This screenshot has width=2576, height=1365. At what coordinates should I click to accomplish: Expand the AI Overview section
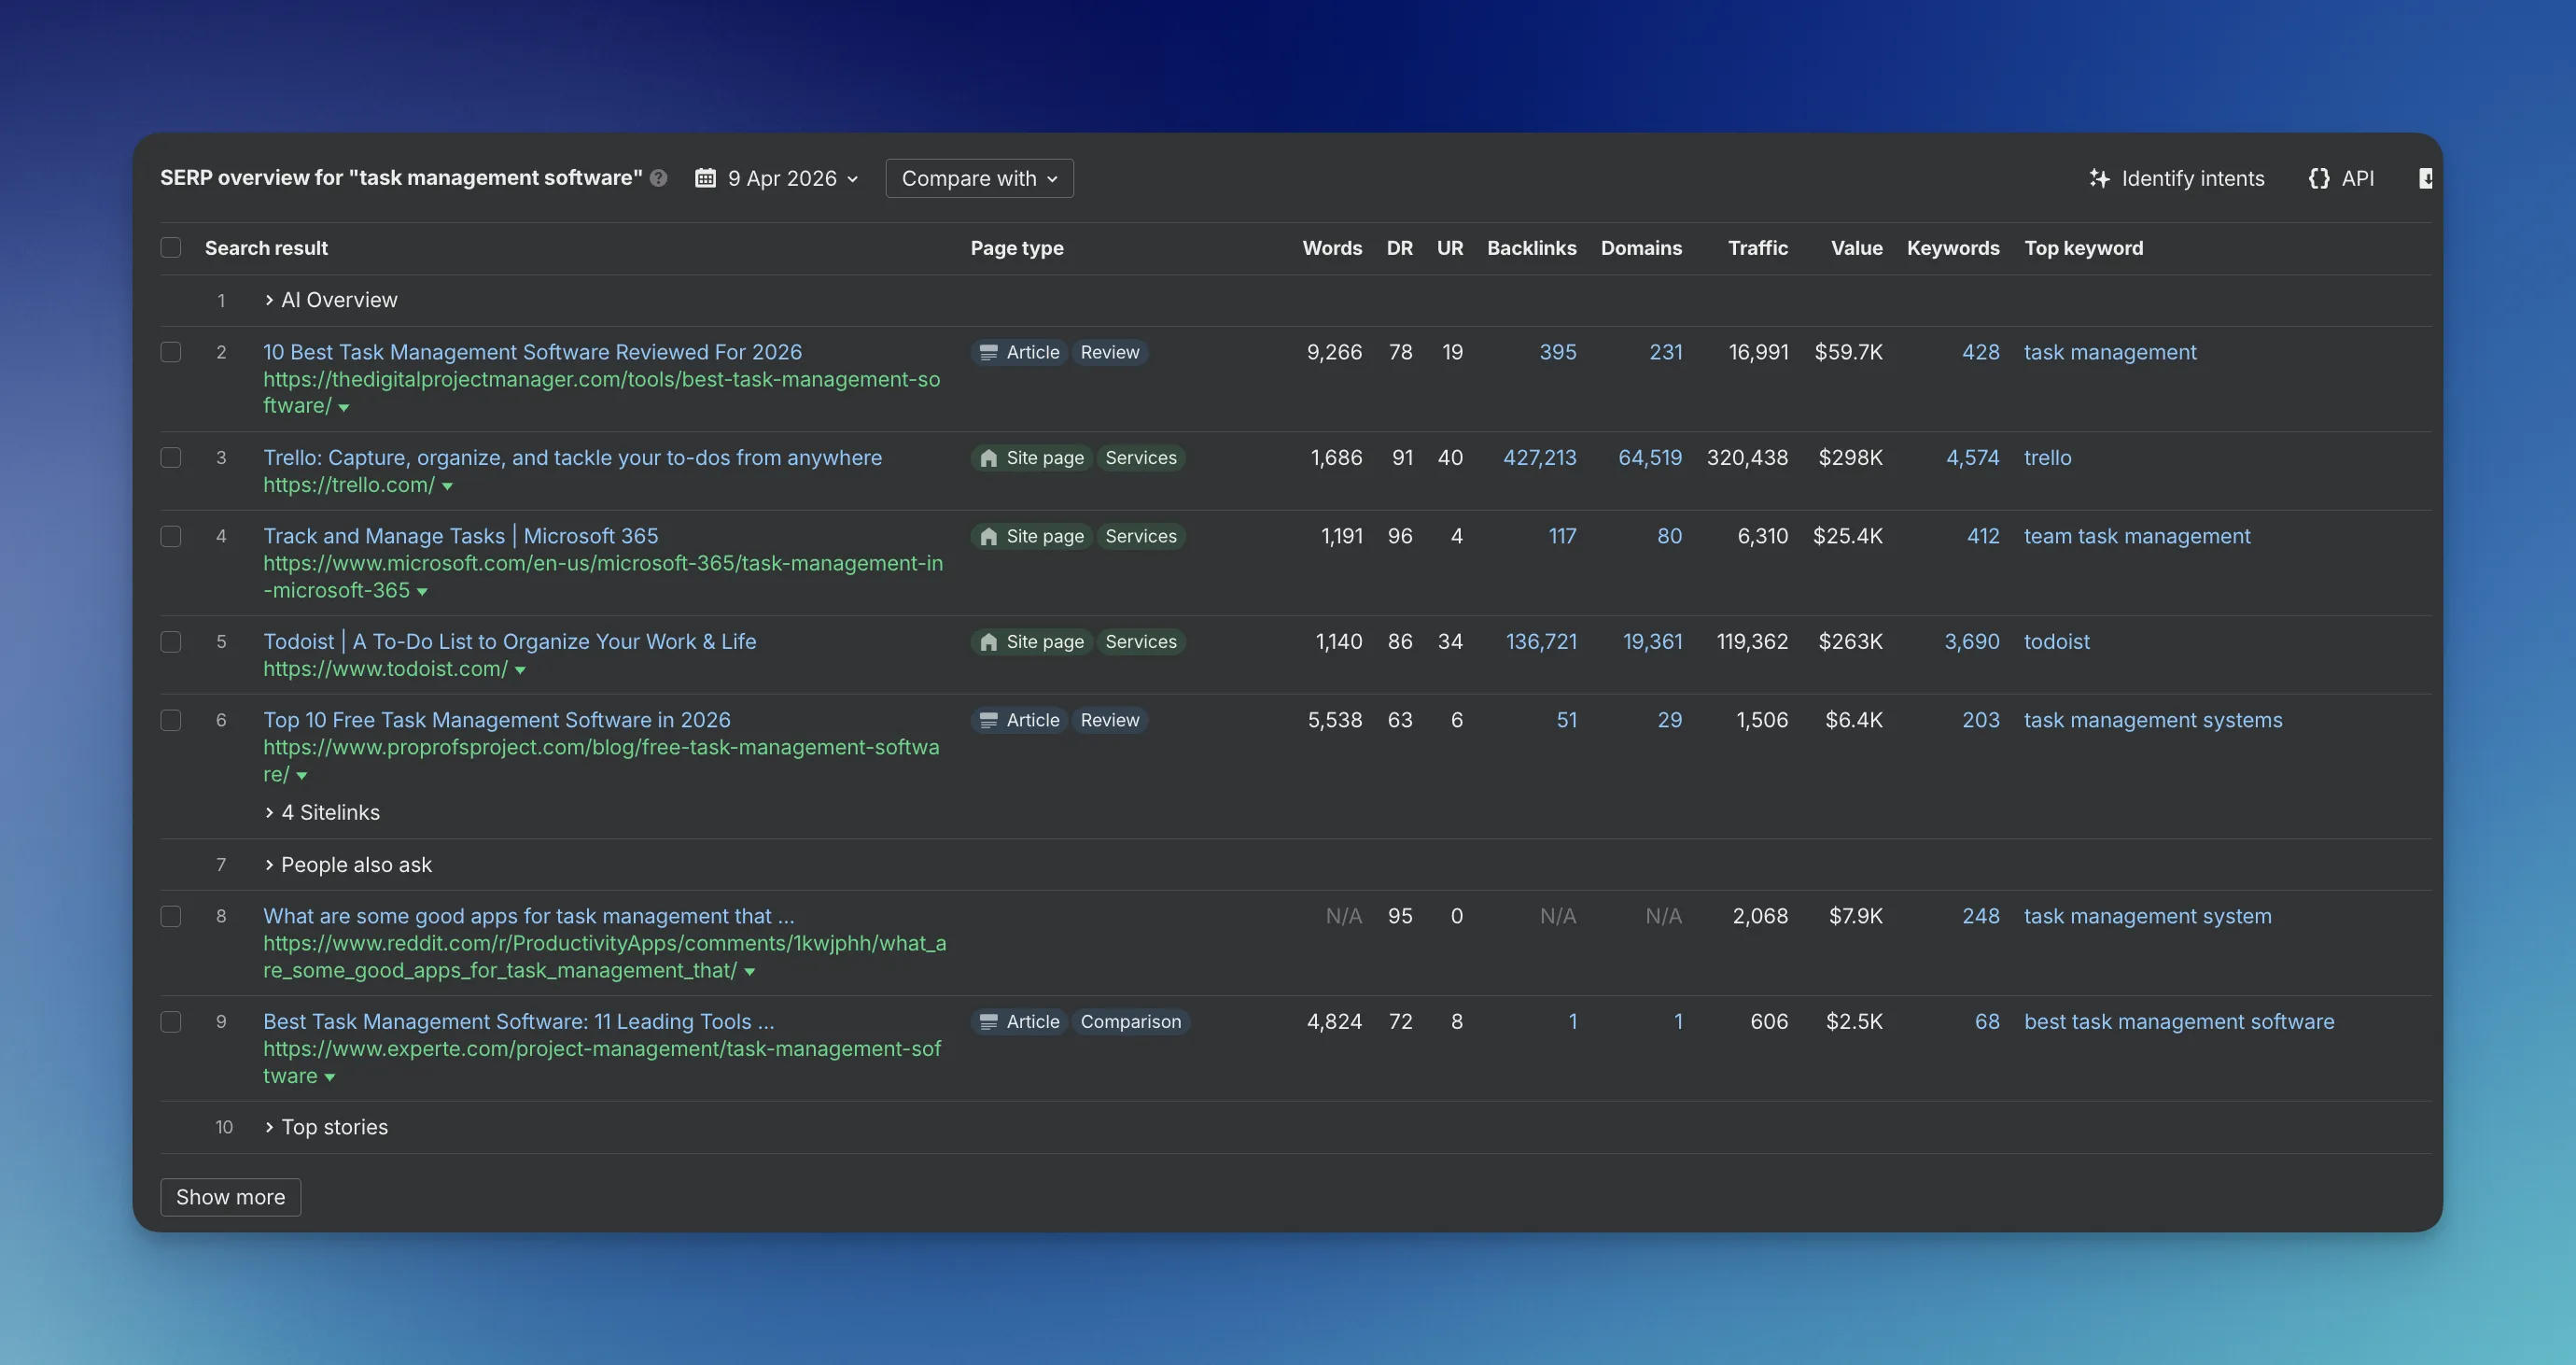[268, 299]
